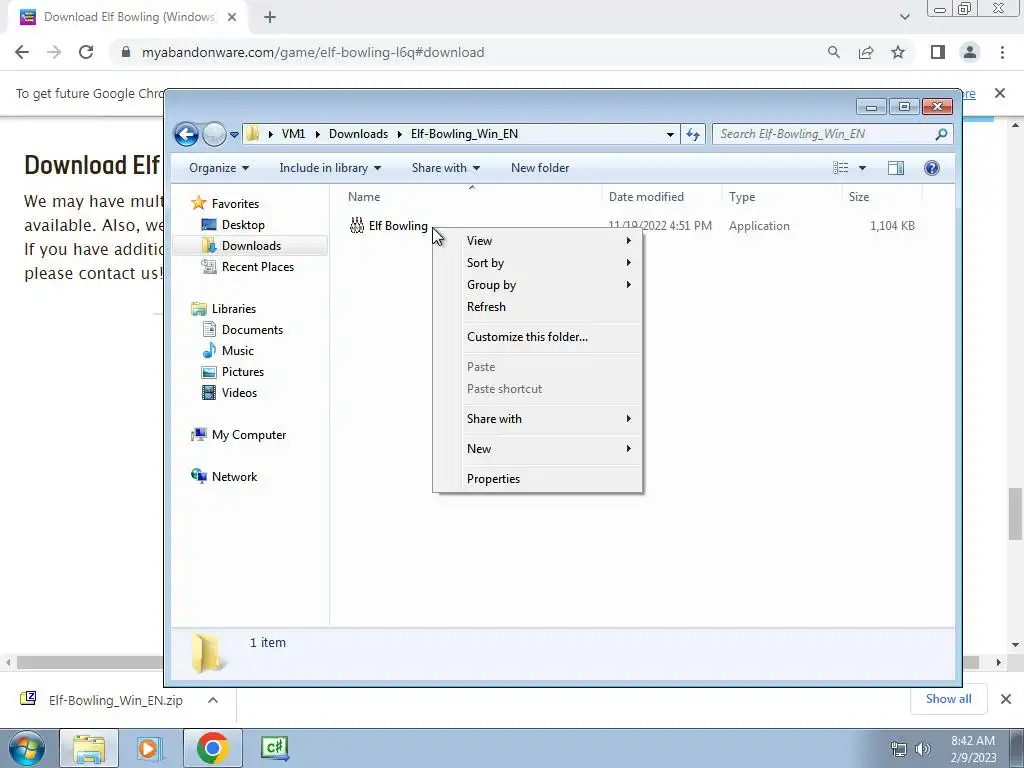Expand address bar previous locations dropdown
The image size is (1024, 768).
pos(670,135)
